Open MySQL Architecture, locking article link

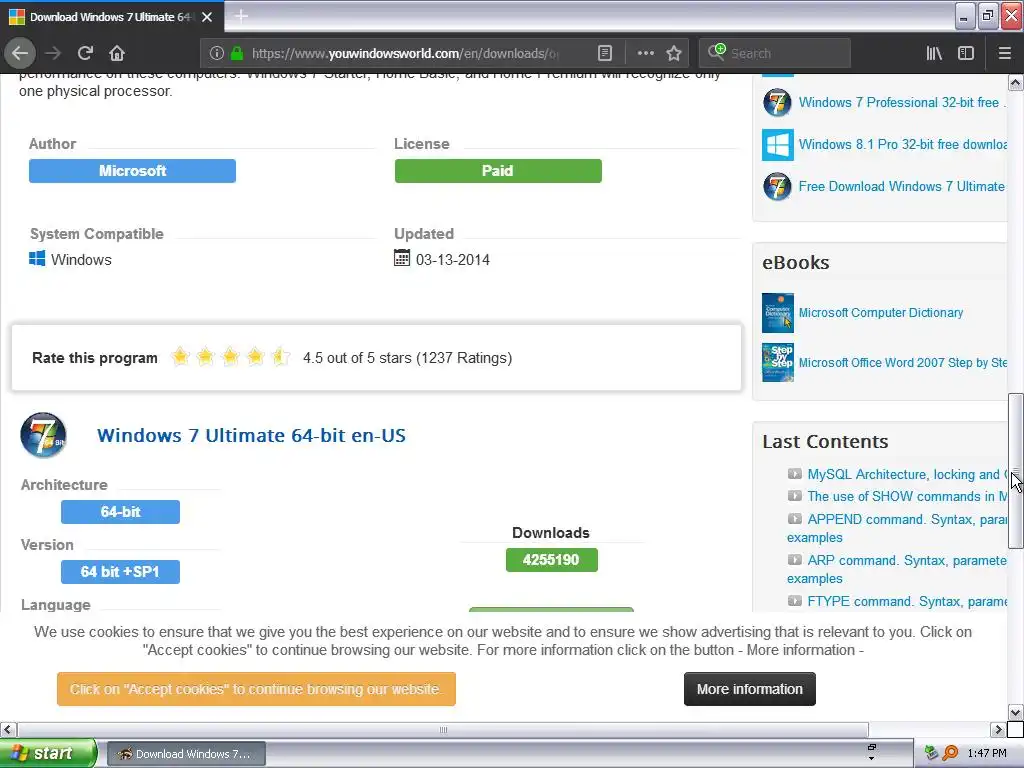point(906,475)
